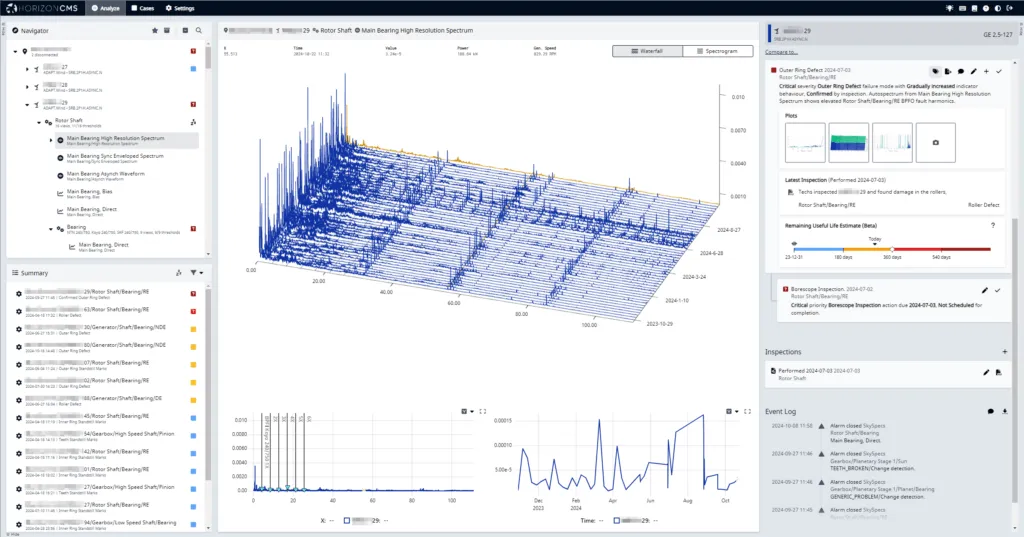
Task: Open comments on the Outer Ring Defect case
Action: click(960, 71)
